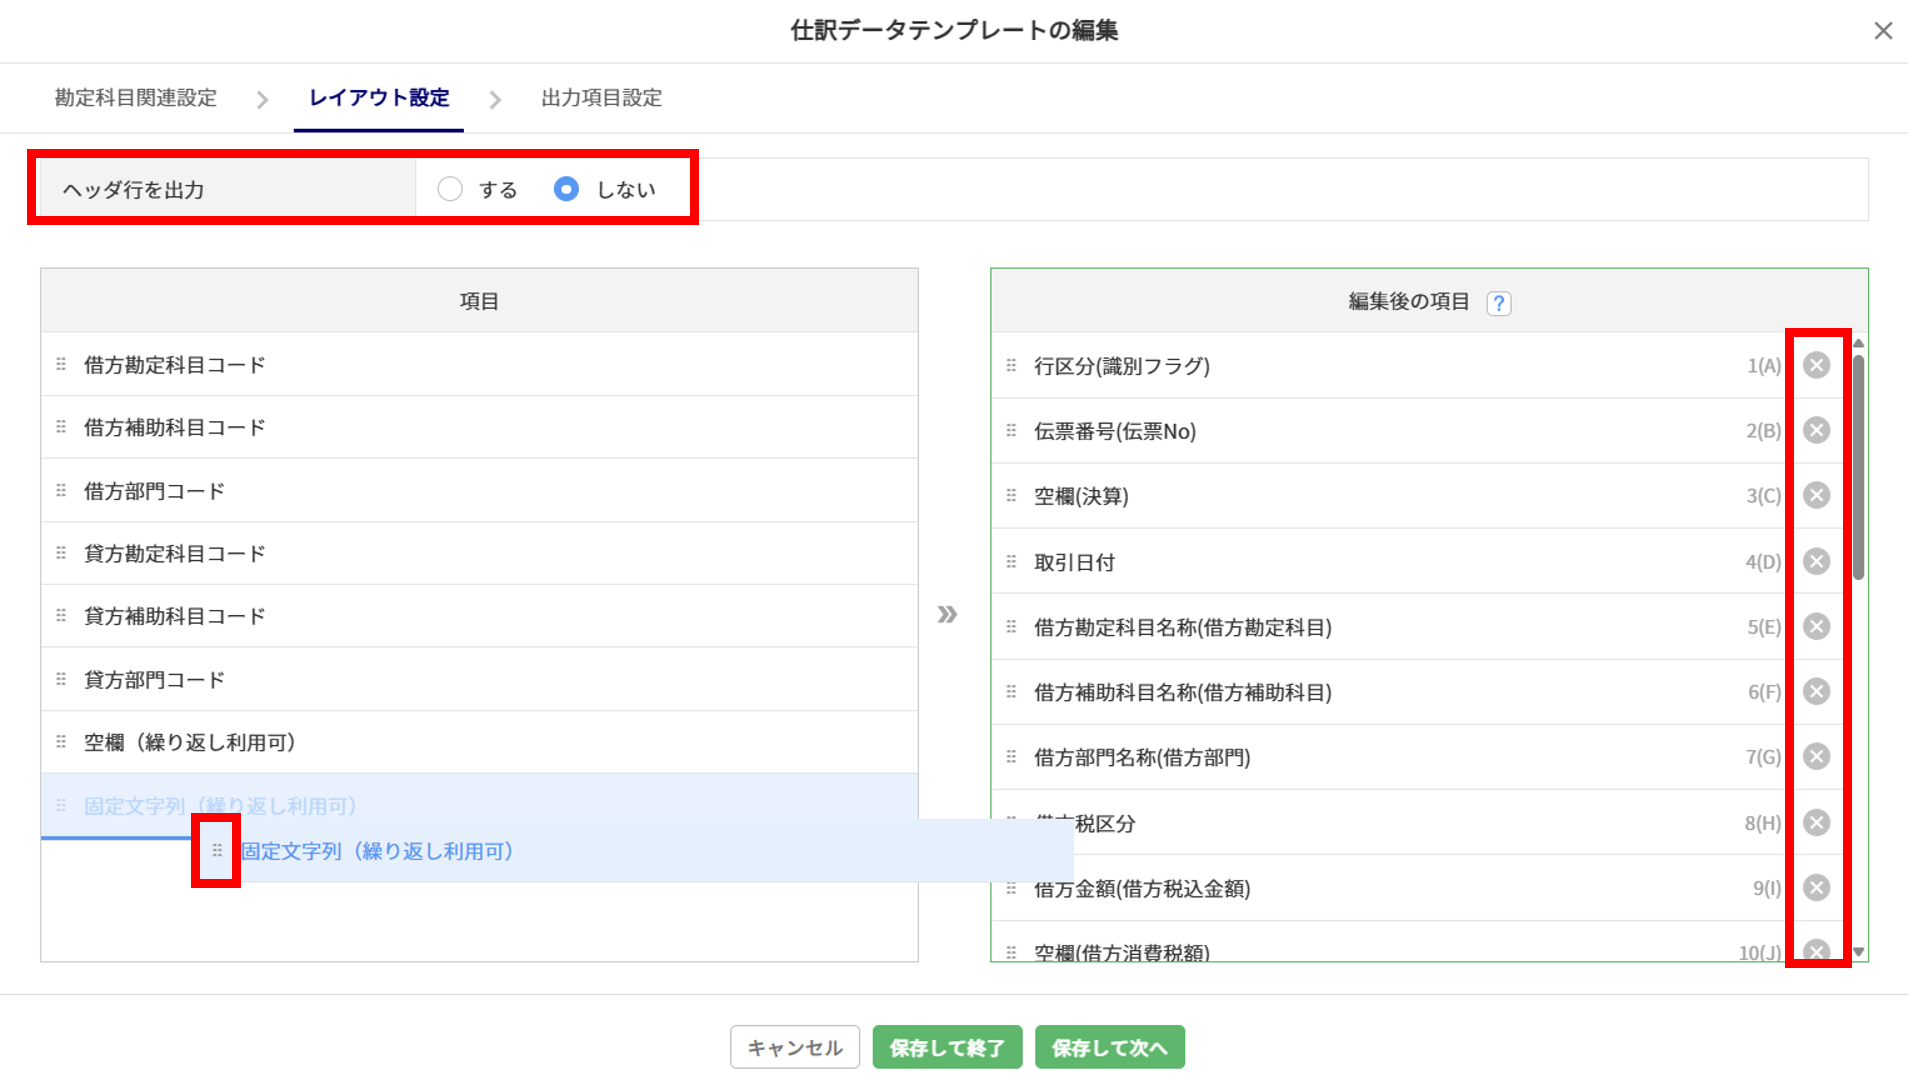The height and width of the screenshot is (1085, 1908).
Task: Click 保存して終了 button
Action: pos(946,1047)
